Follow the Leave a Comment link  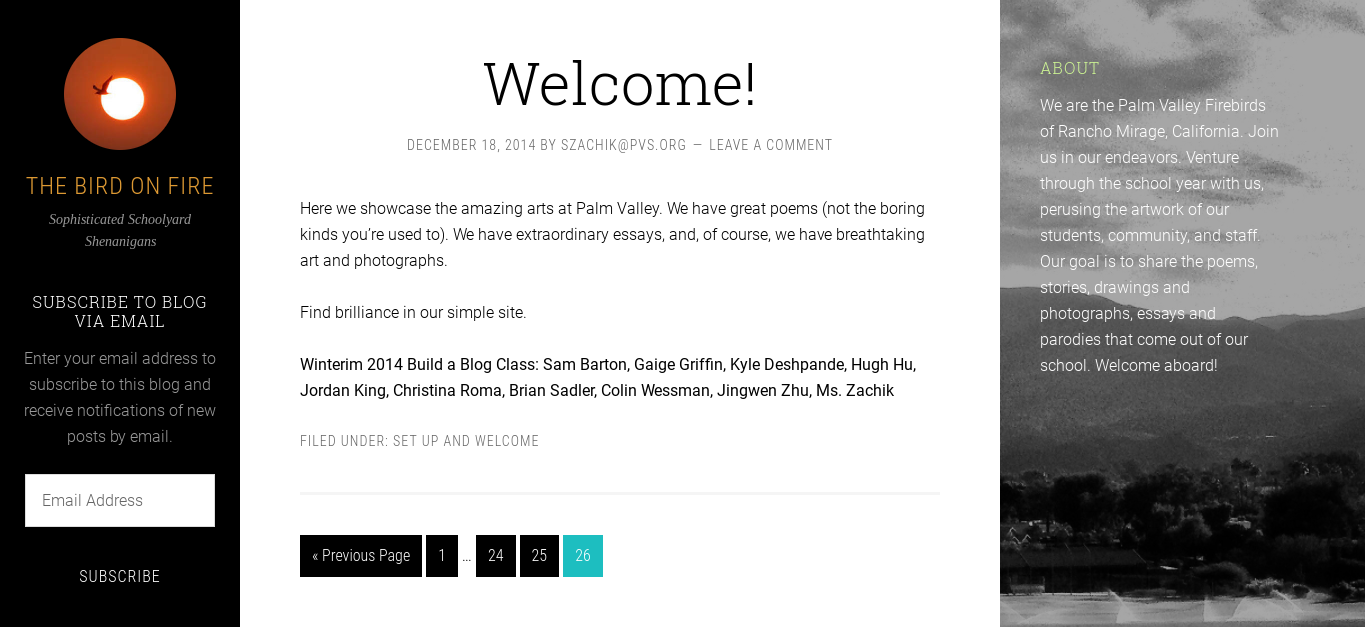click(x=771, y=145)
